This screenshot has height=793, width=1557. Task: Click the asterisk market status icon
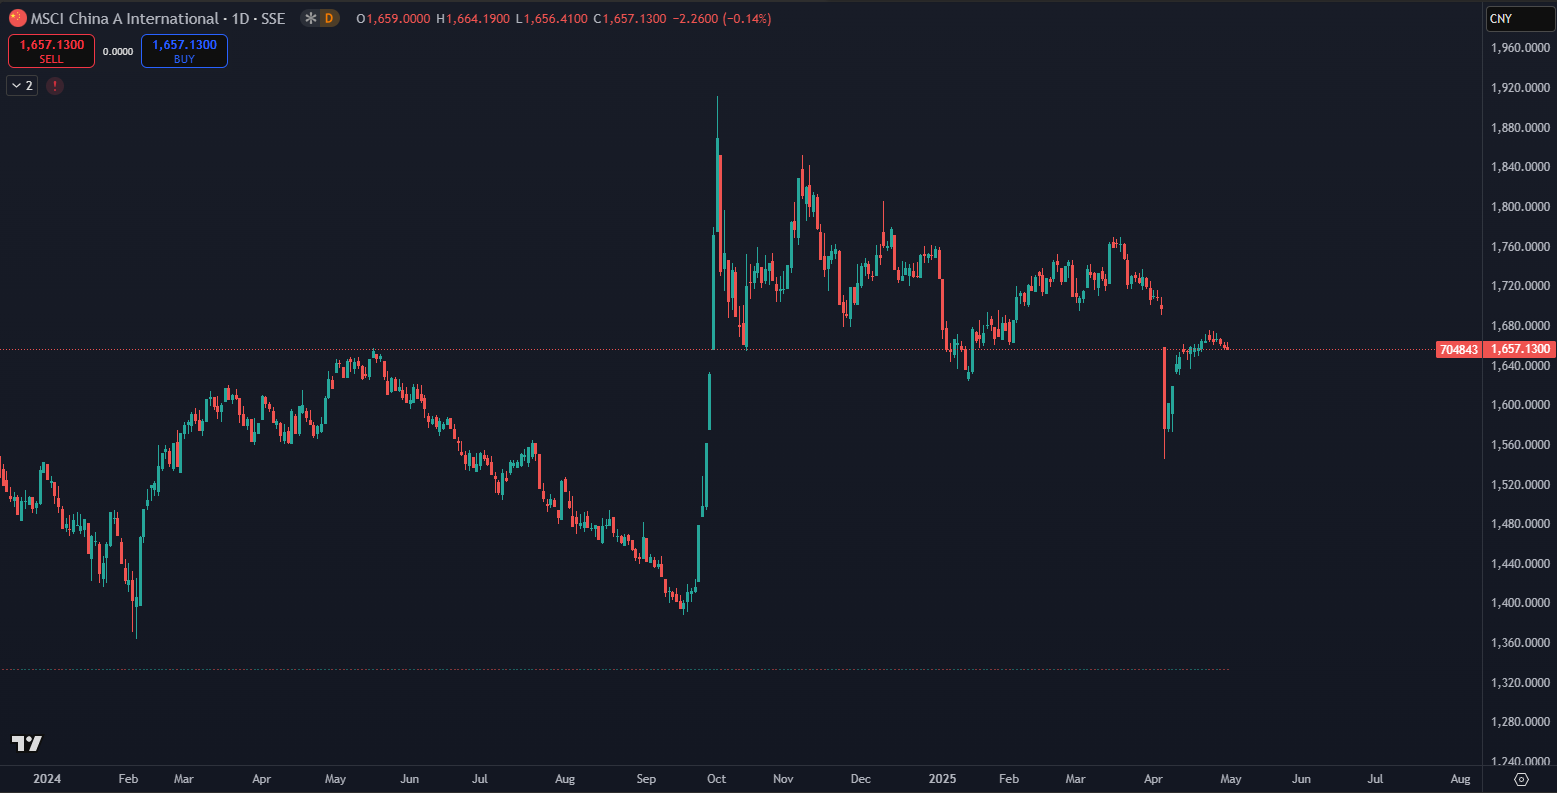click(x=311, y=18)
